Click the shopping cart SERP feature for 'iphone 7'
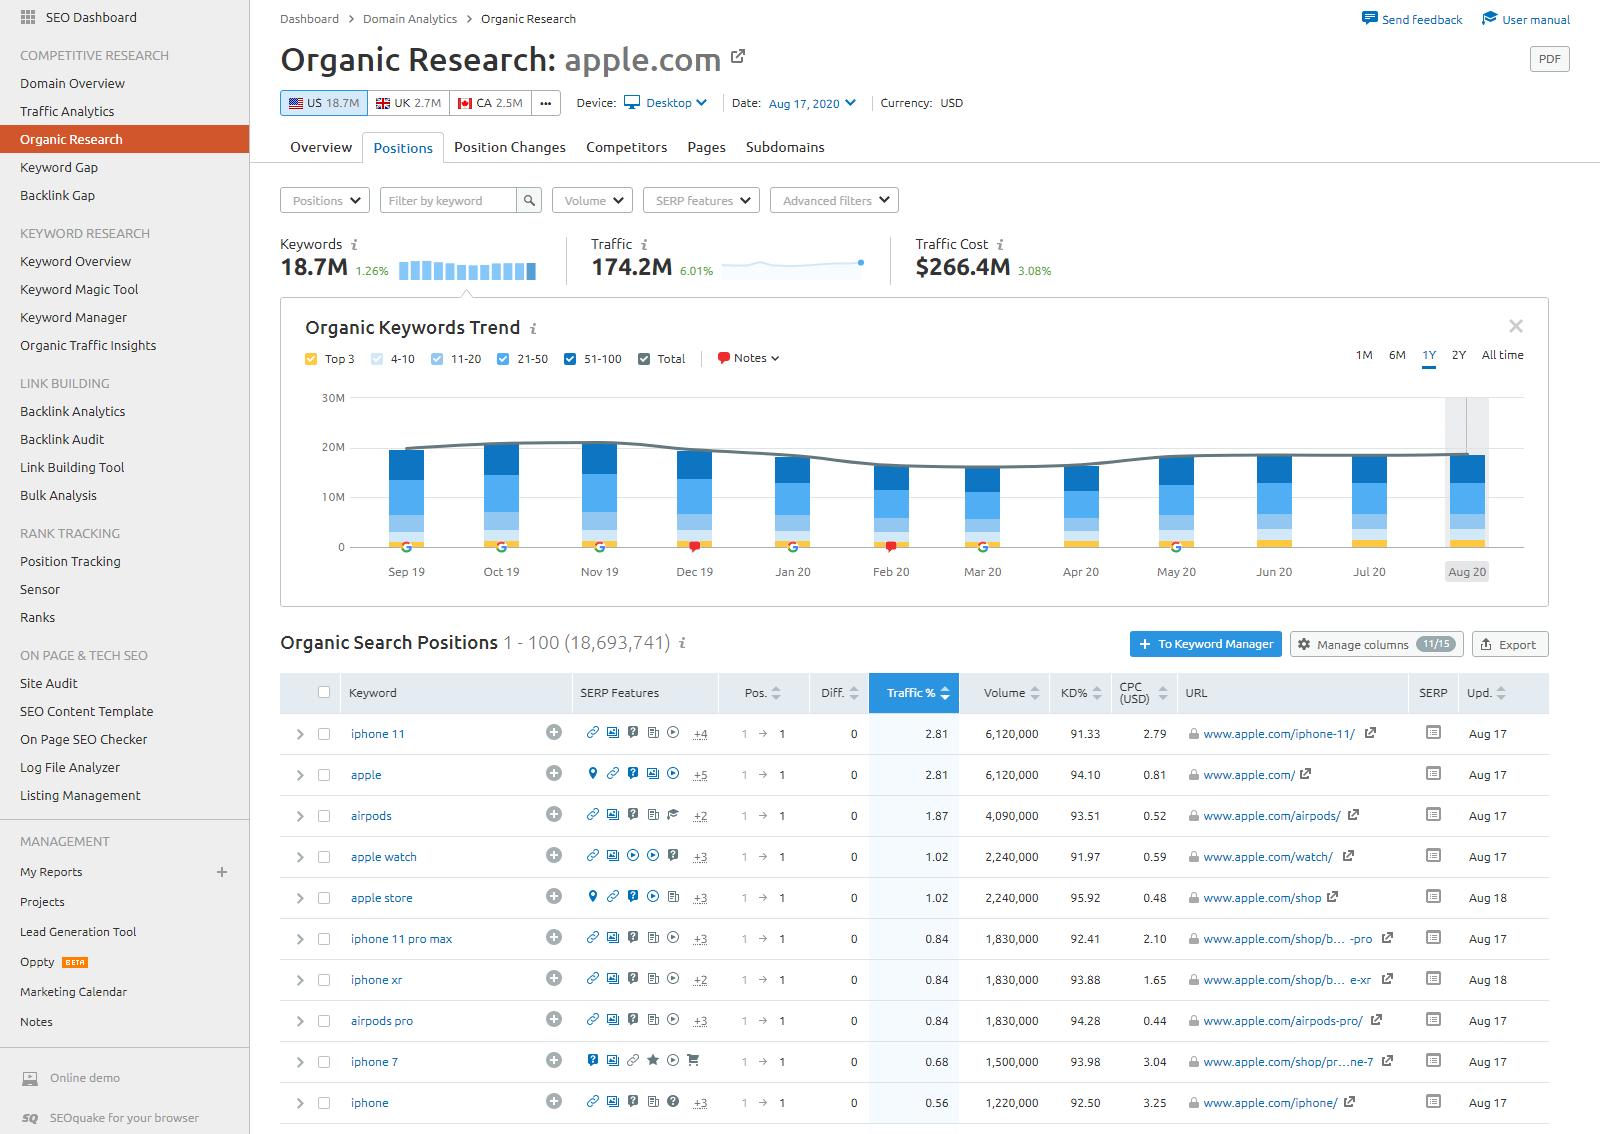 [x=693, y=1060]
